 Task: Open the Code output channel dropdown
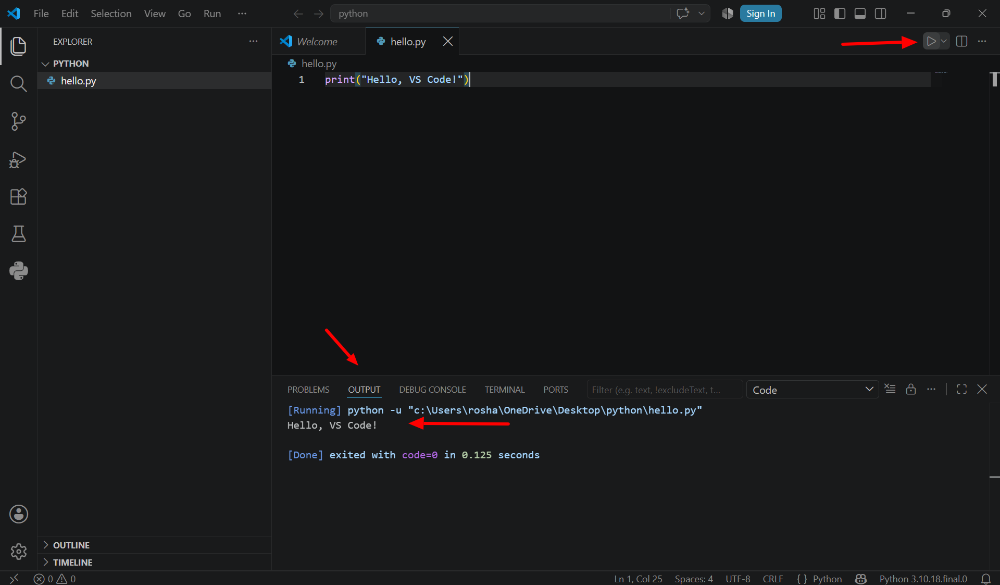(812, 390)
